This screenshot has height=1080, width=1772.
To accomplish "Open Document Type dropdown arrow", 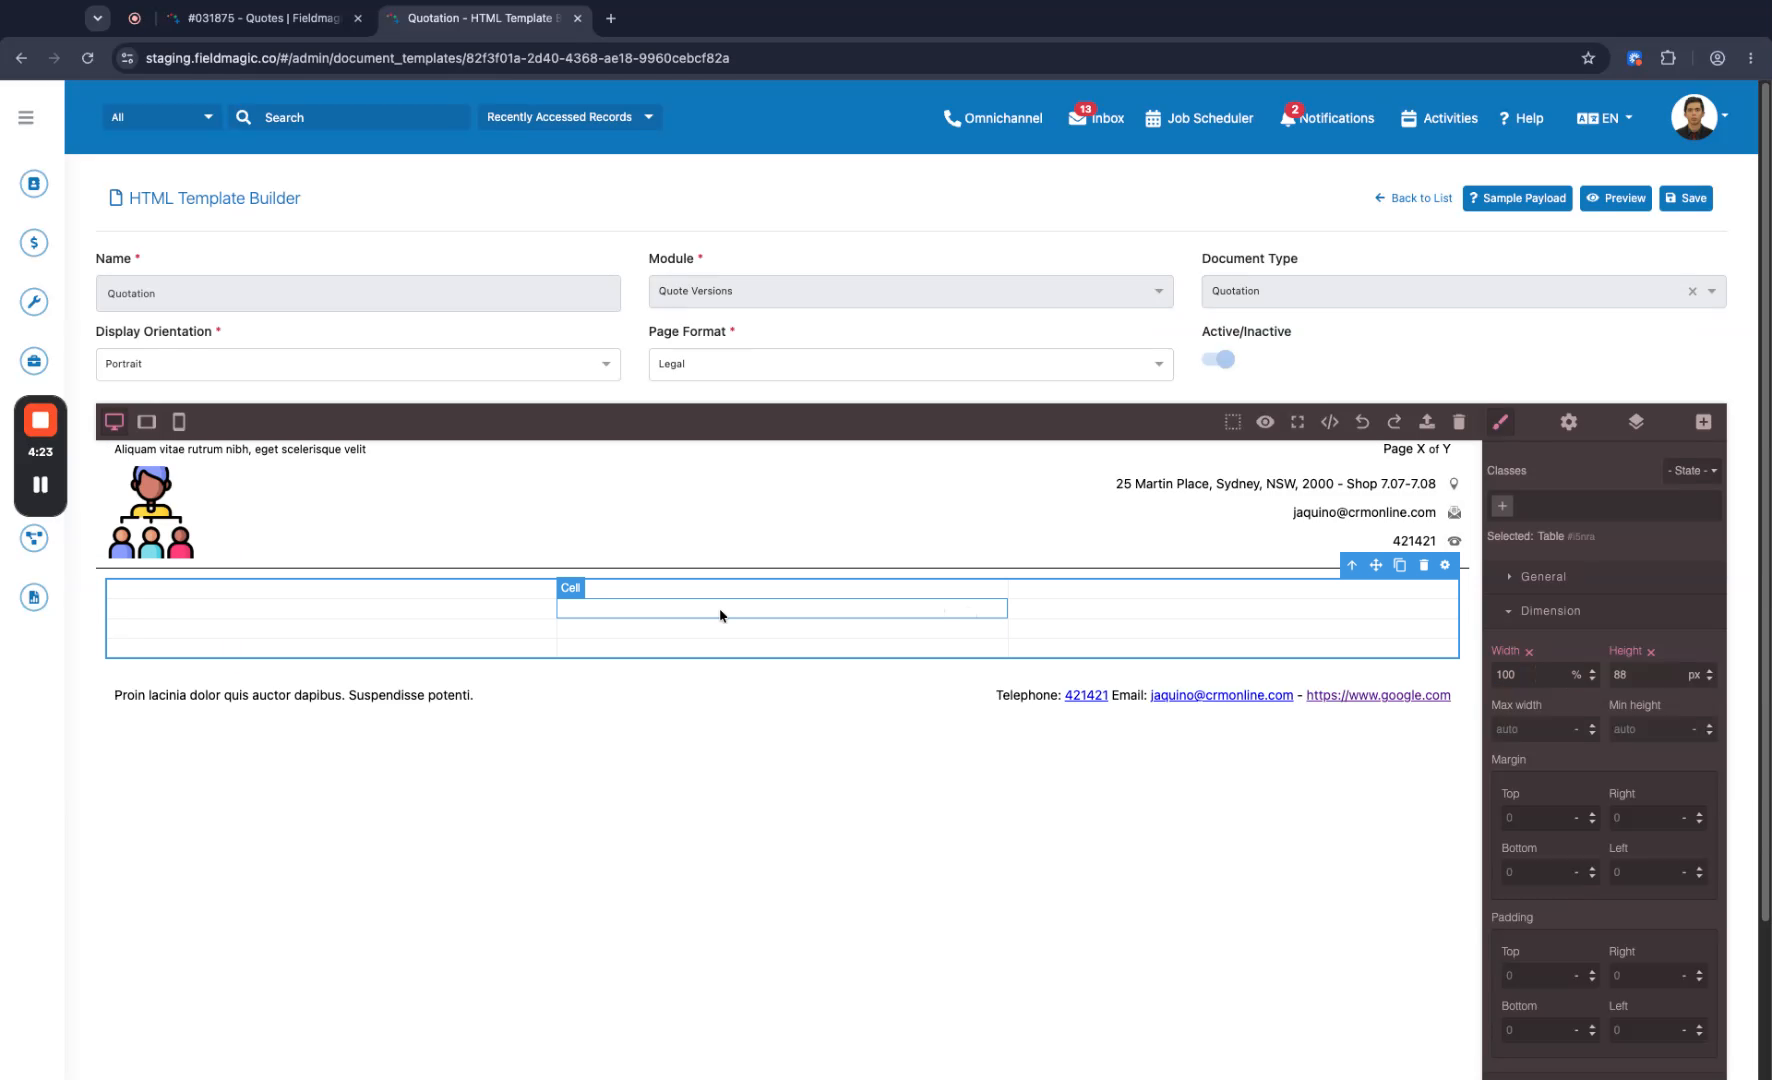I will pyautogui.click(x=1712, y=291).
